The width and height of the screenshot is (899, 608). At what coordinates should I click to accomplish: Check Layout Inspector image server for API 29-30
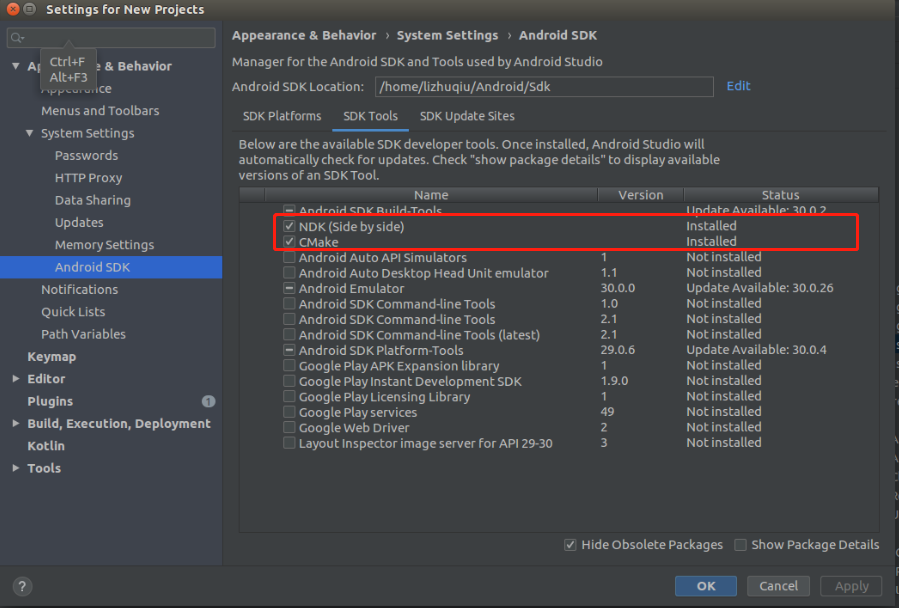(289, 443)
